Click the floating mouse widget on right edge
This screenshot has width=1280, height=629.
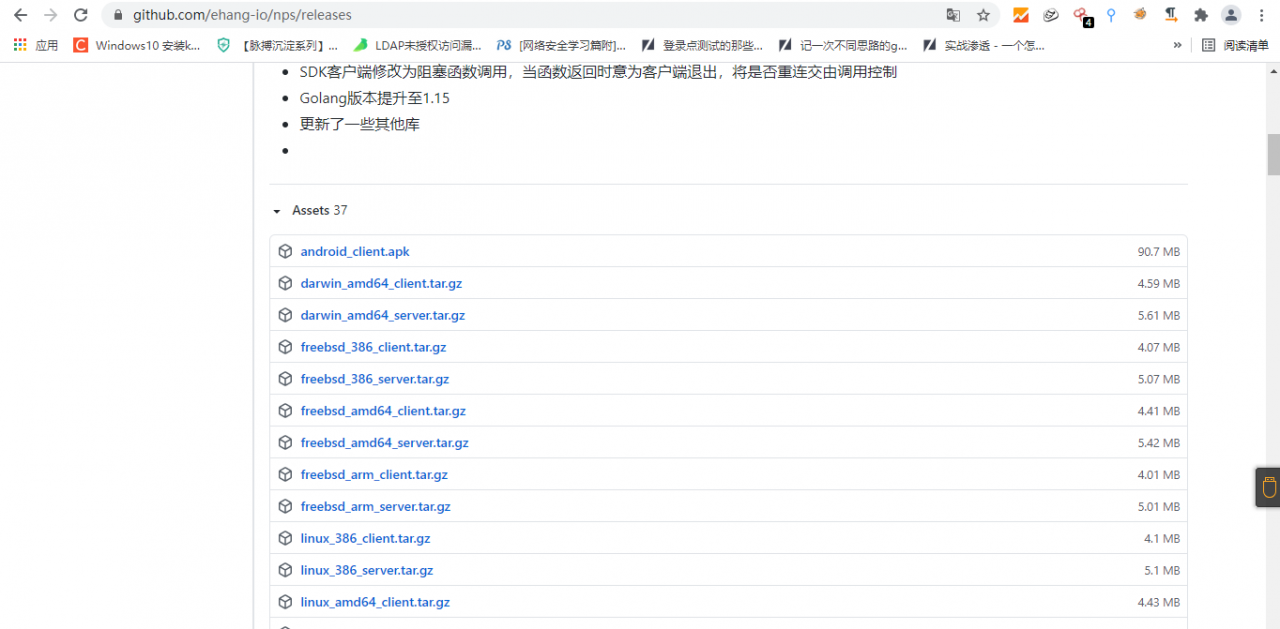(1268, 487)
